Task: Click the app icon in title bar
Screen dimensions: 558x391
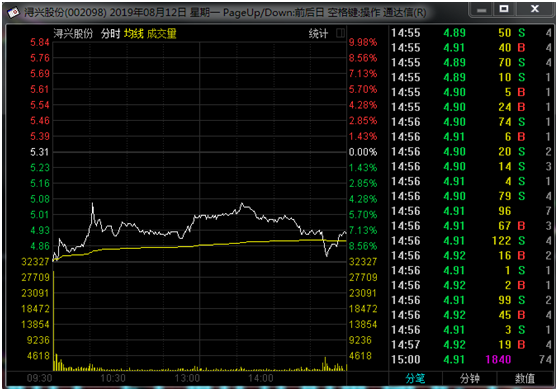Action: tap(13, 13)
